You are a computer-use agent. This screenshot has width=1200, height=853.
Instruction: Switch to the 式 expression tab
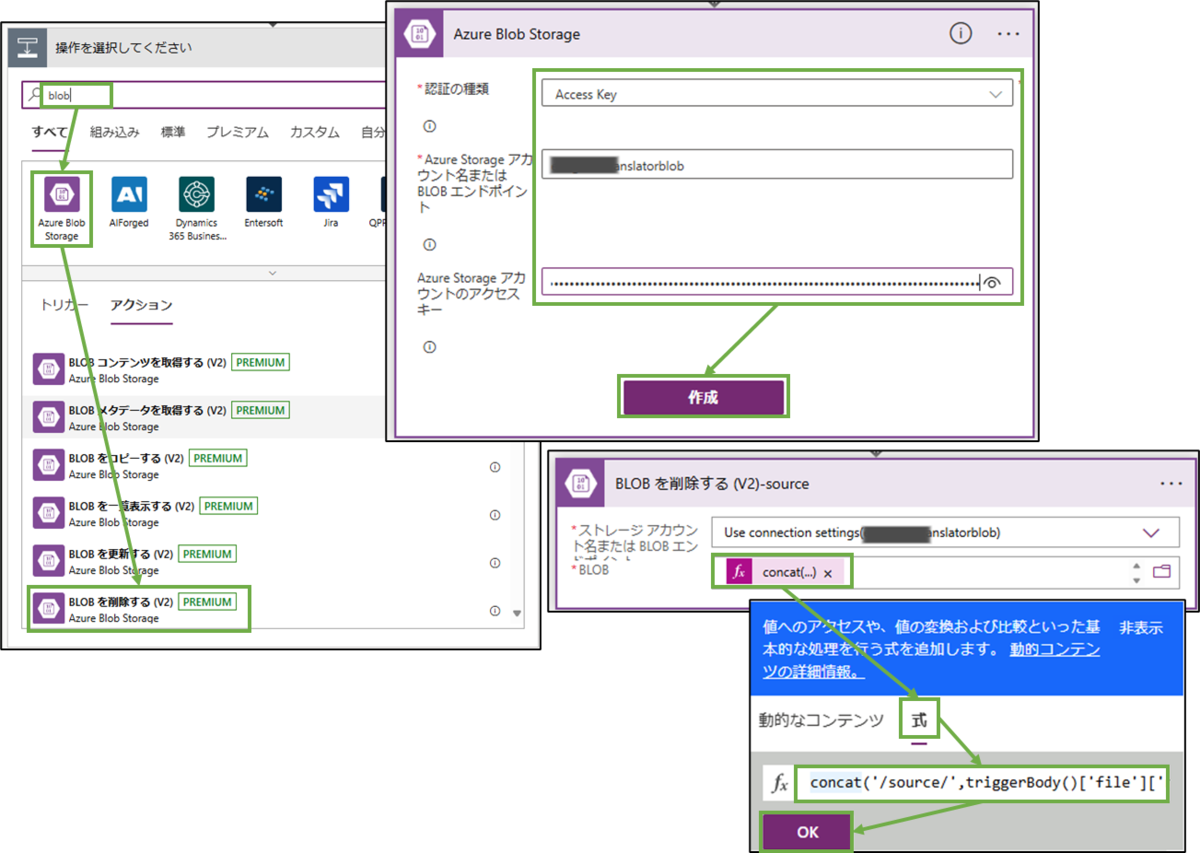coord(919,721)
